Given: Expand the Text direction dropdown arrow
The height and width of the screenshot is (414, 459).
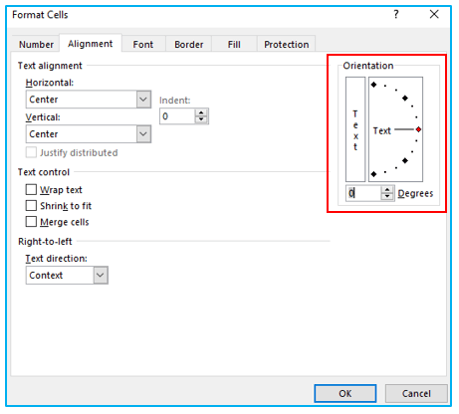Looking at the screenshot, I should click(100, 275).
